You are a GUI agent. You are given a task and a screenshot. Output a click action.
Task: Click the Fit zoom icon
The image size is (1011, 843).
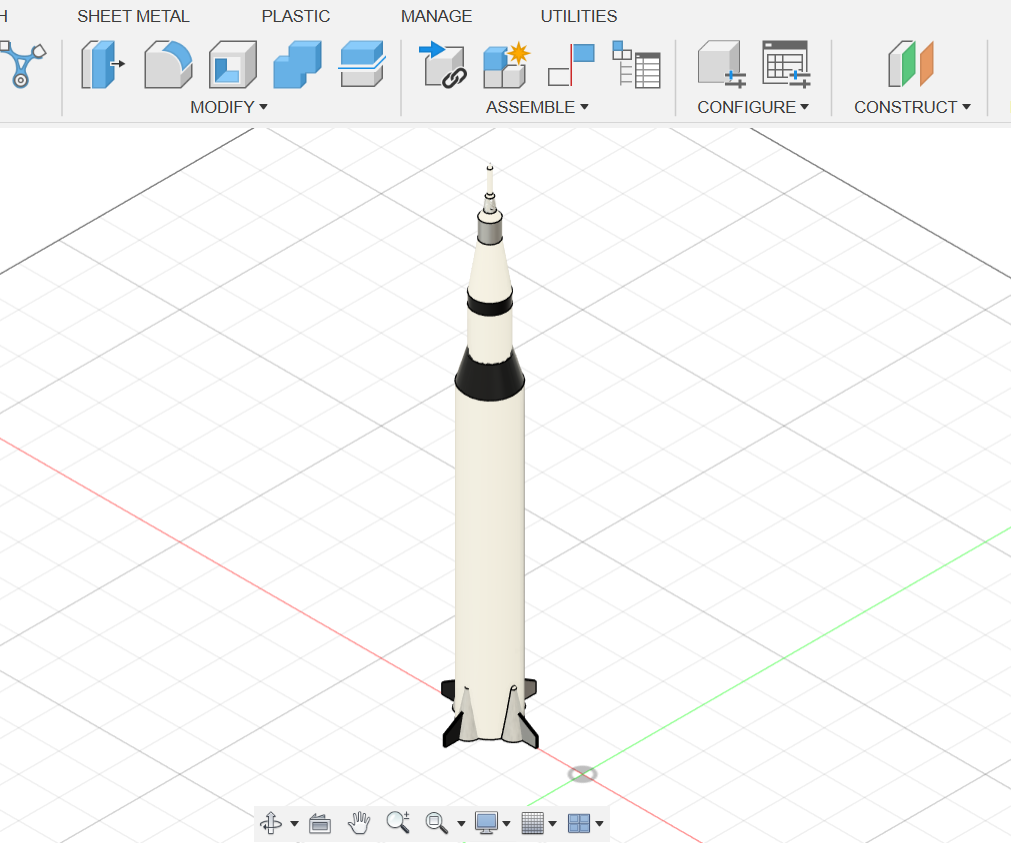437,823
